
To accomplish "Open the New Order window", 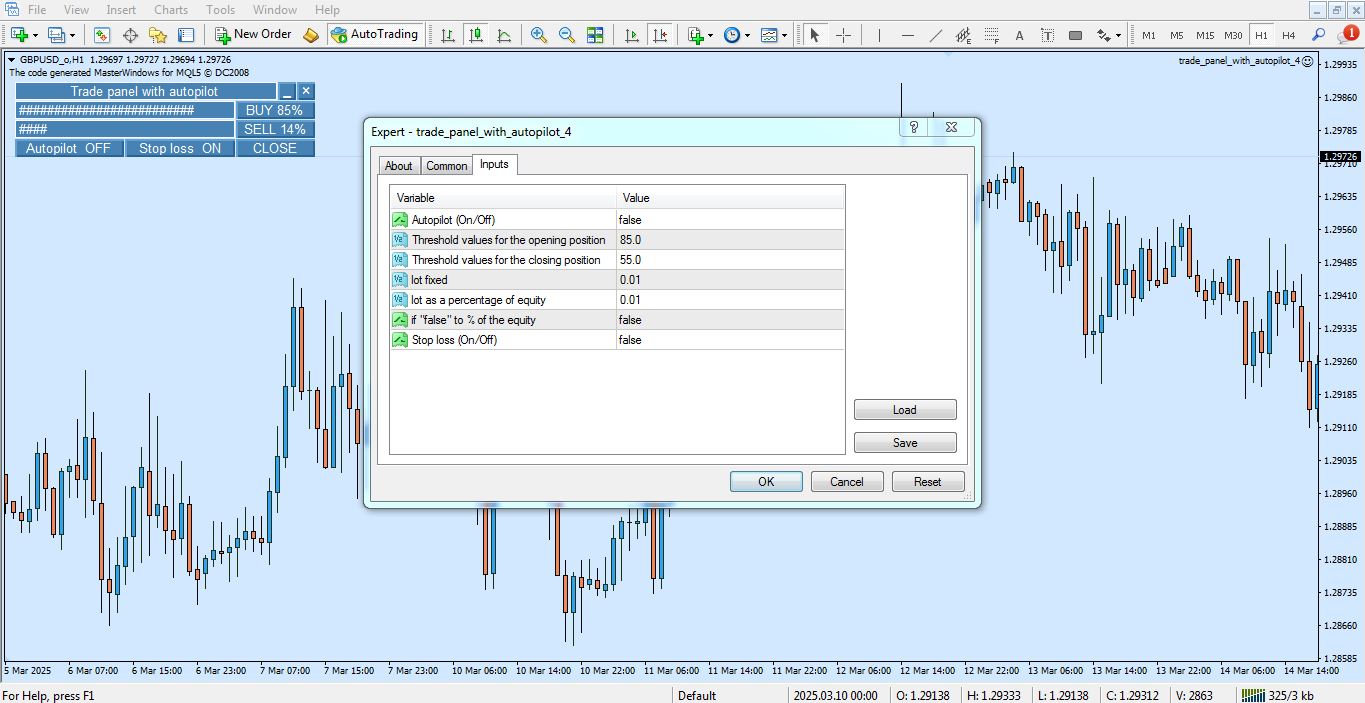I will tap(253, 33).
